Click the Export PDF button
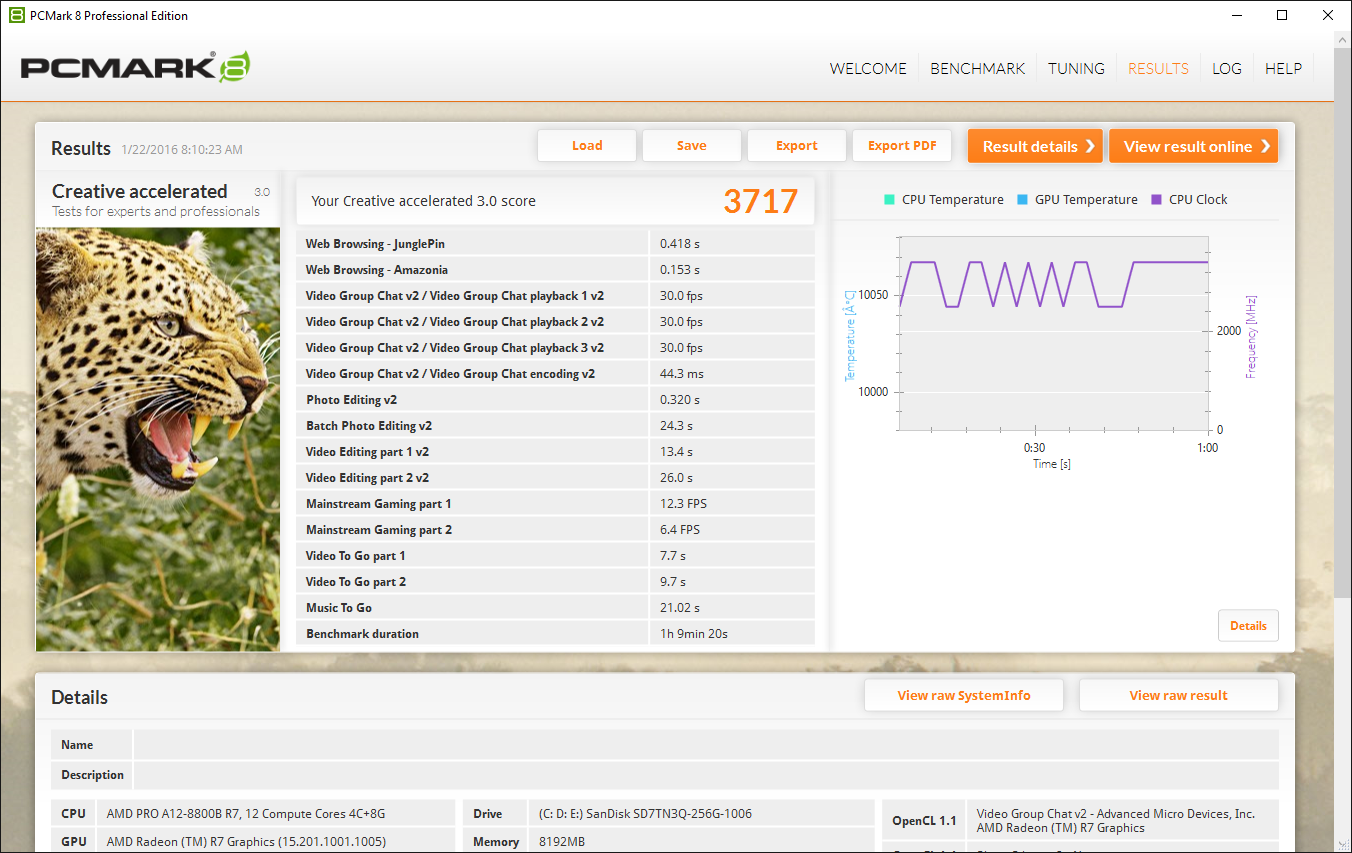This screenshot has width=1352, height=853. pos(902,145)
